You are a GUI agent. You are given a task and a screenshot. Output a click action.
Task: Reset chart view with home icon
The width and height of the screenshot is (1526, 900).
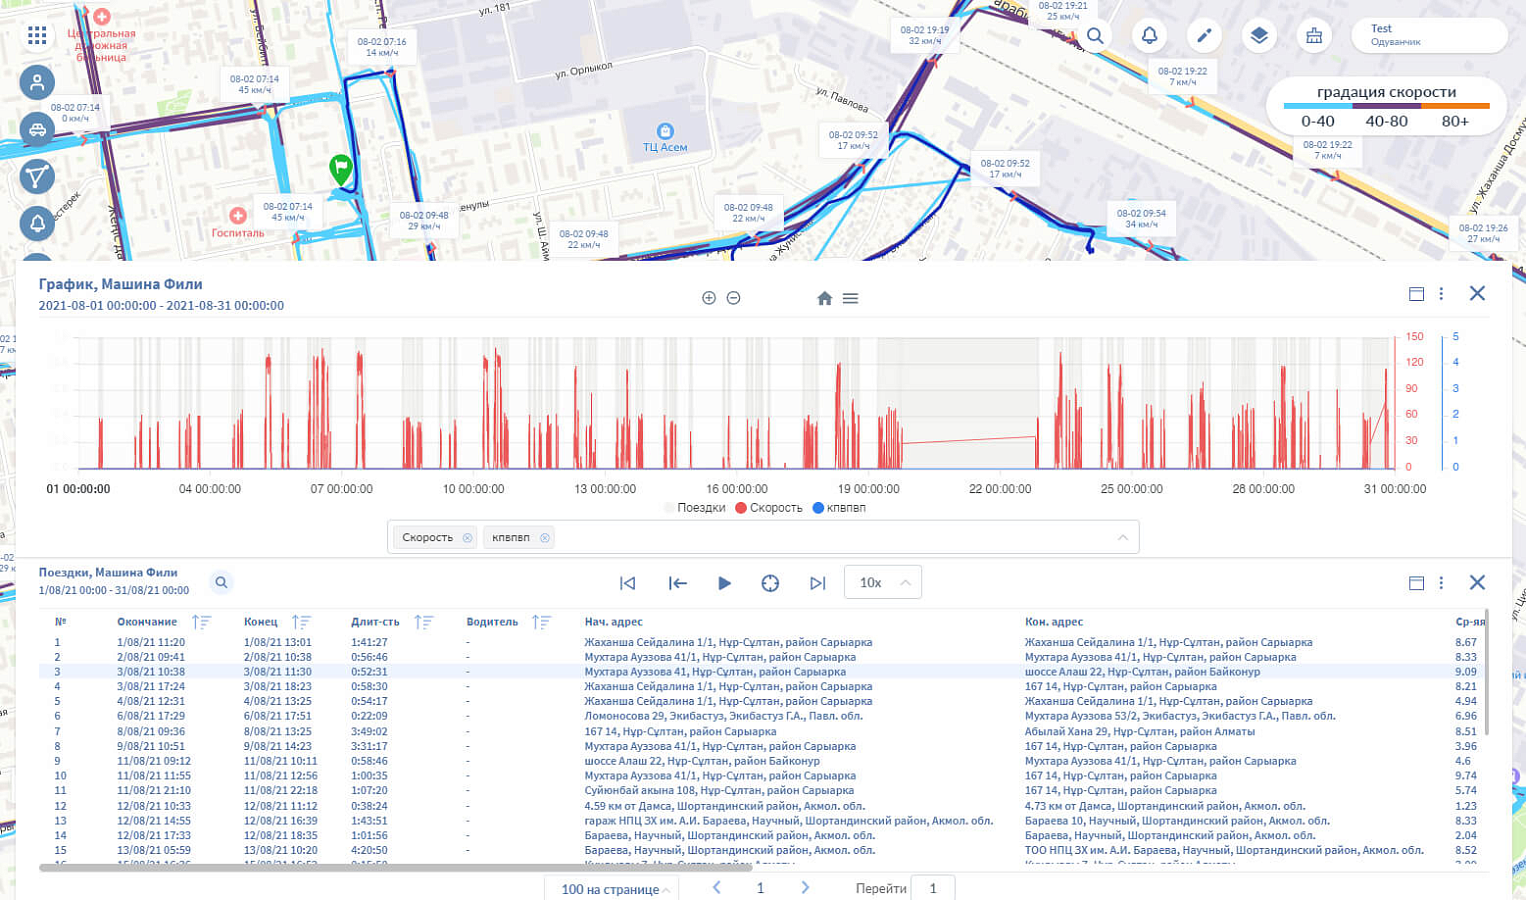pyautogui.click(x=824, y=298)
